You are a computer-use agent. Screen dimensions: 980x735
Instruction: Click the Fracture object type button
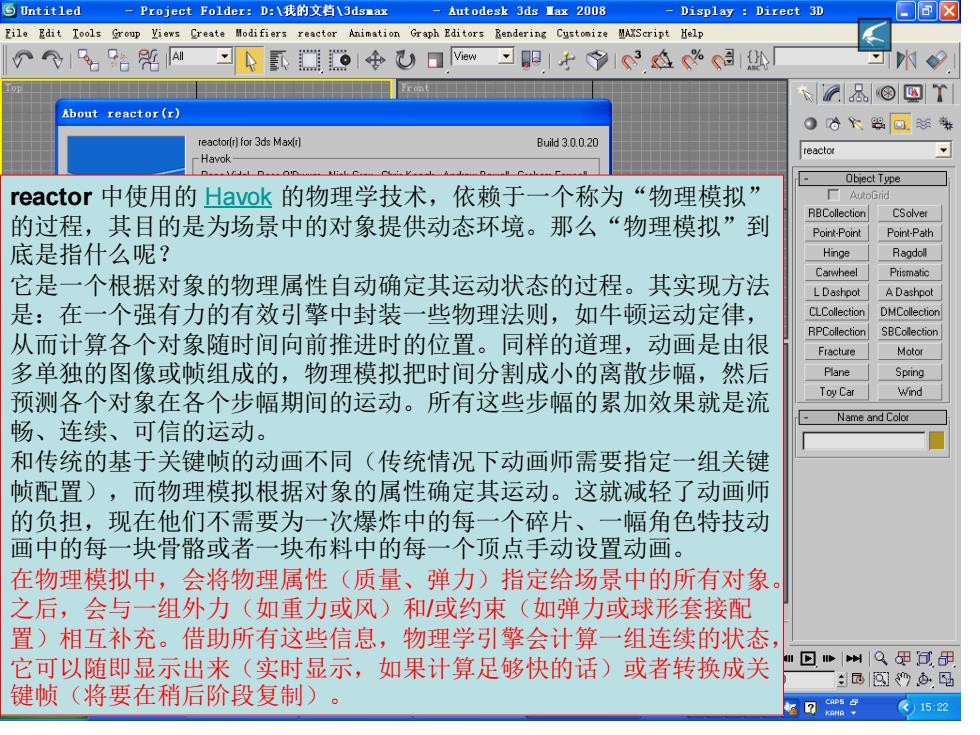coord(836,352)
